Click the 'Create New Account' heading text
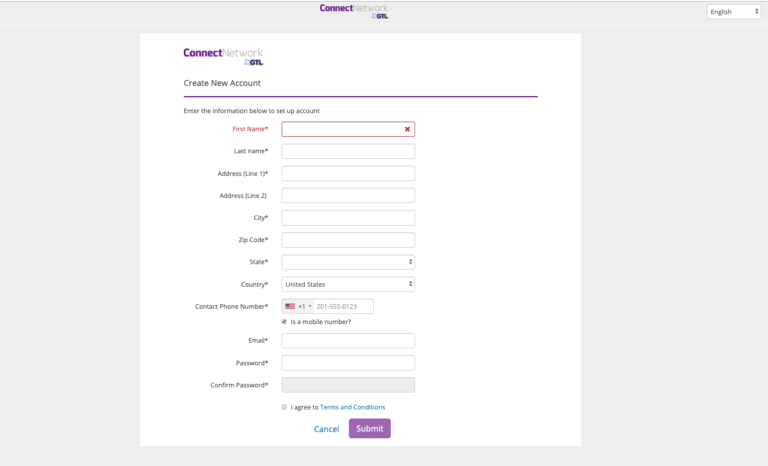The height and width of the screenshot is (466, 768). (x=222, y=83)
